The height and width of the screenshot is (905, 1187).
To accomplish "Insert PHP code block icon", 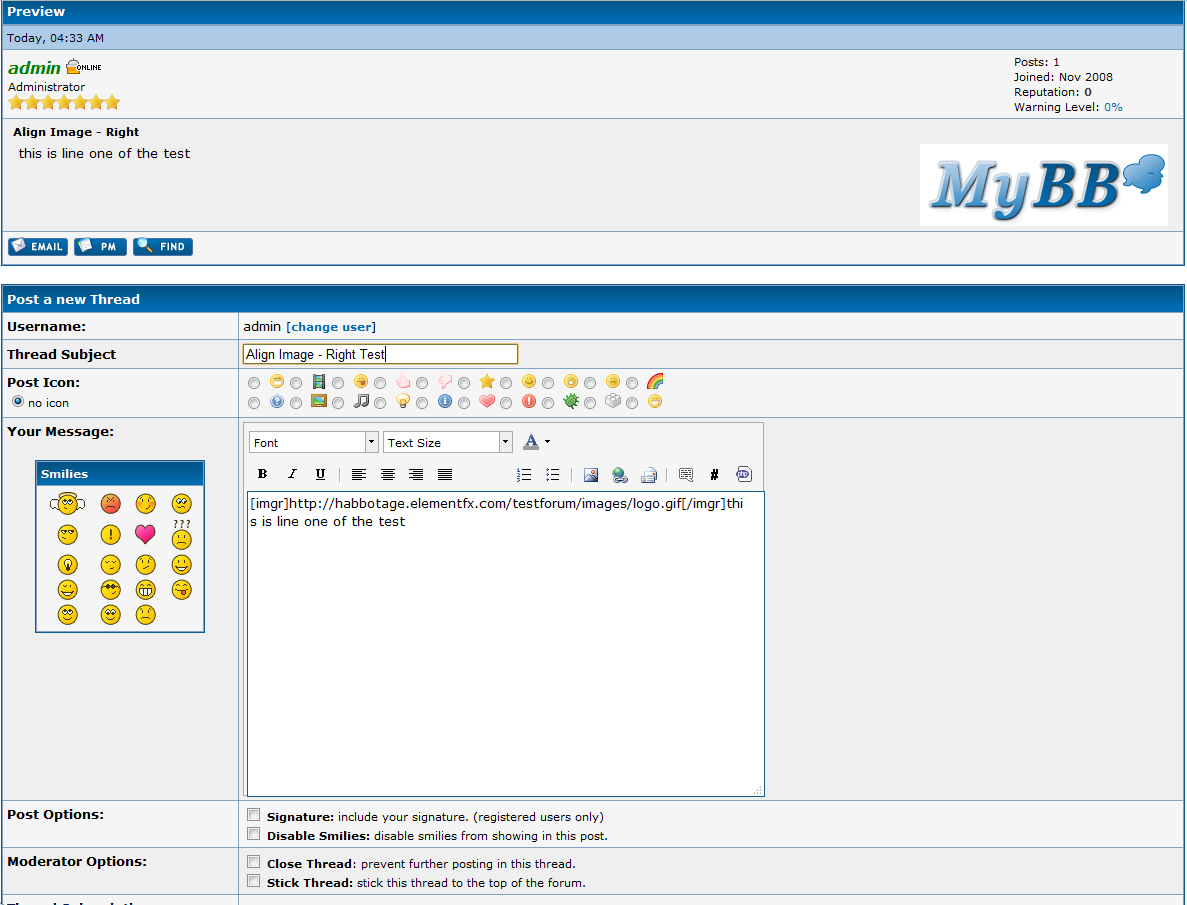I will [x=744, y=475].
